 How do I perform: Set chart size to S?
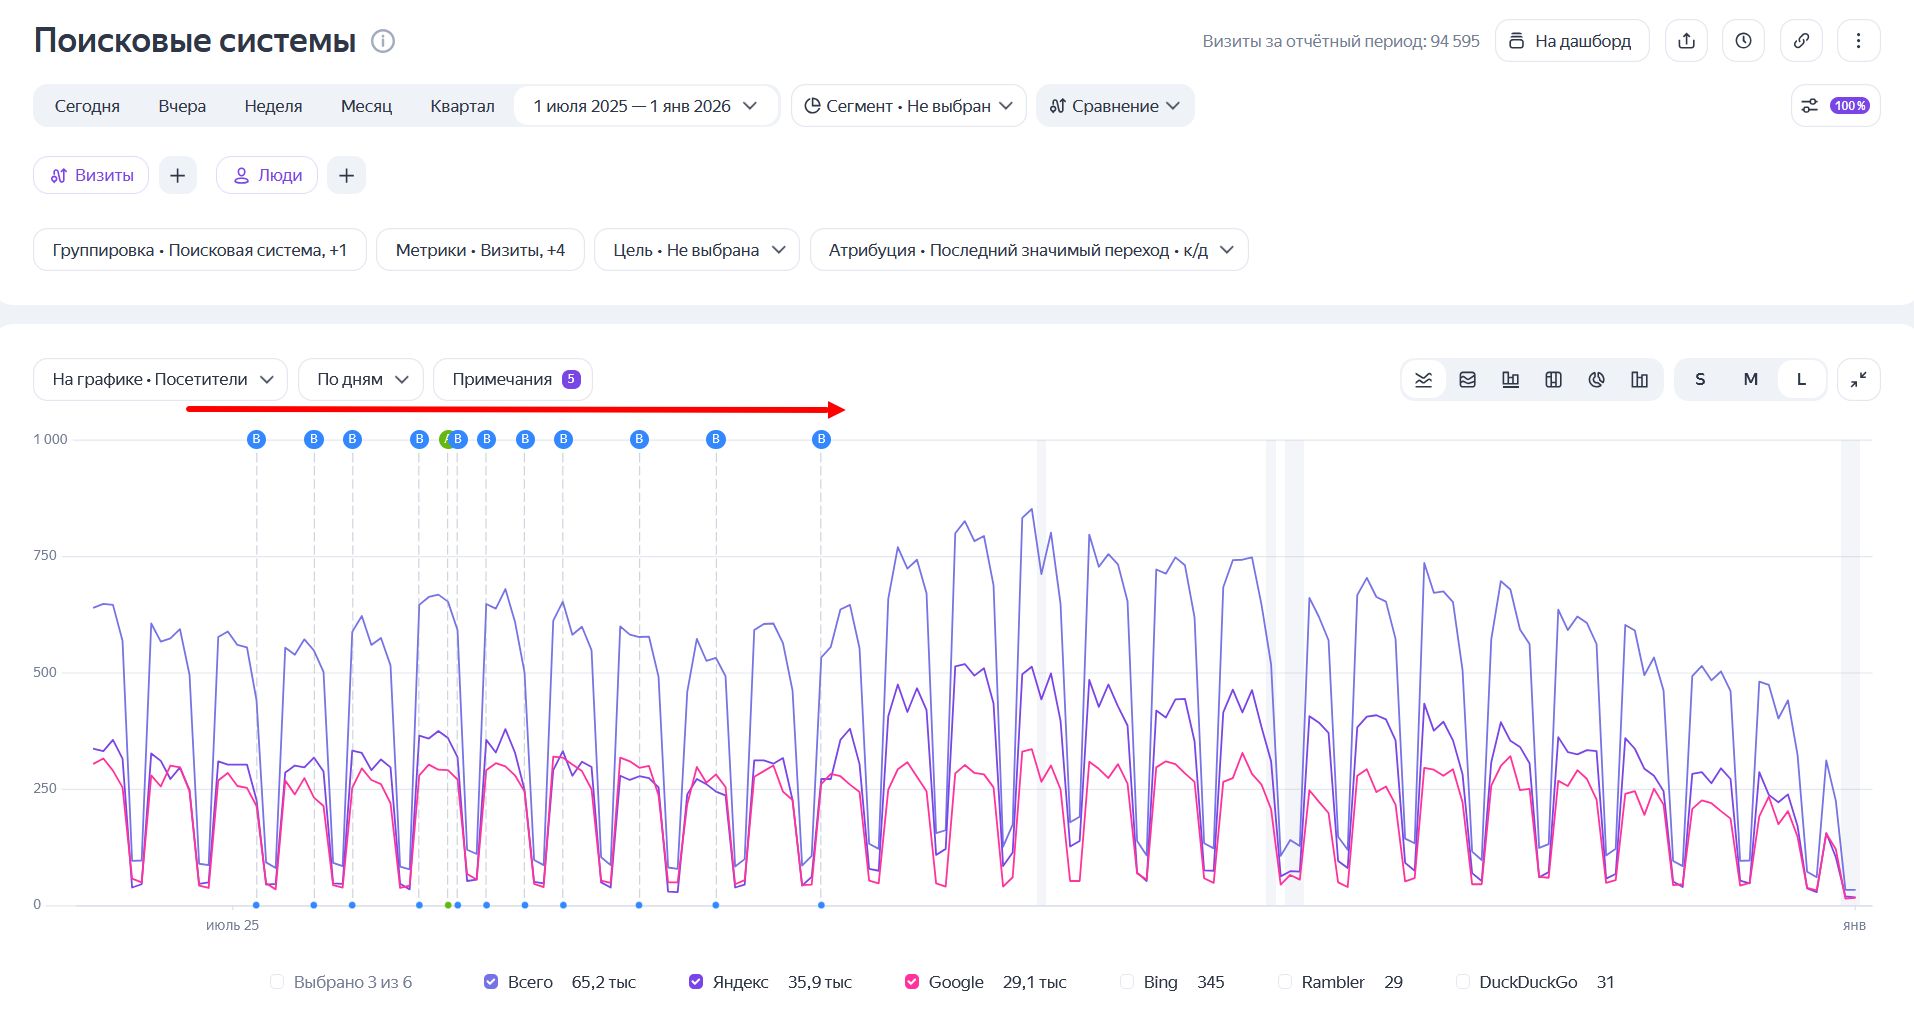[x=1700, y=380]
